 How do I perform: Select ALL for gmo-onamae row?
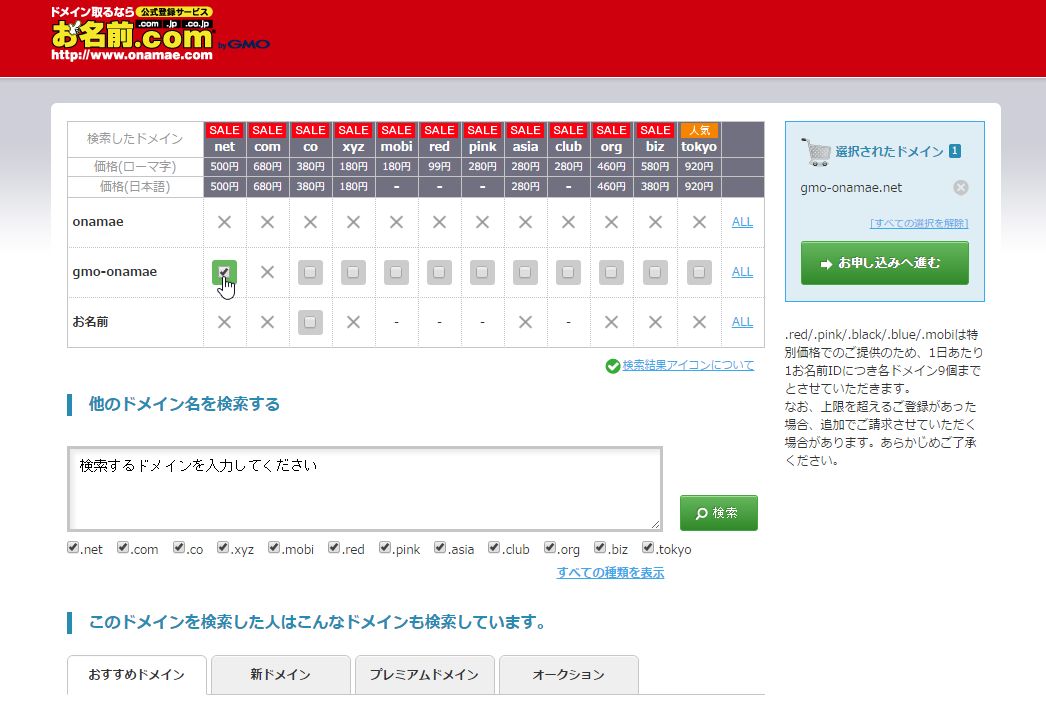742,272
